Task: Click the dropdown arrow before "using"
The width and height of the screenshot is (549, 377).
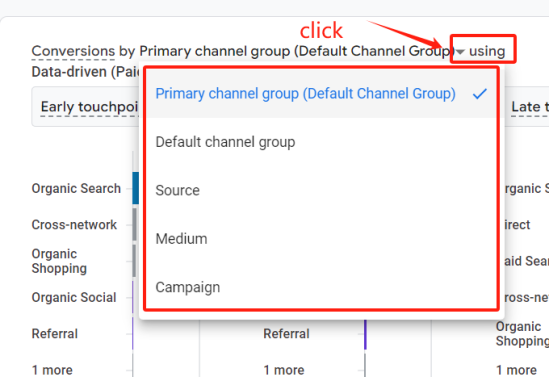Action: (x=461, y=52)
